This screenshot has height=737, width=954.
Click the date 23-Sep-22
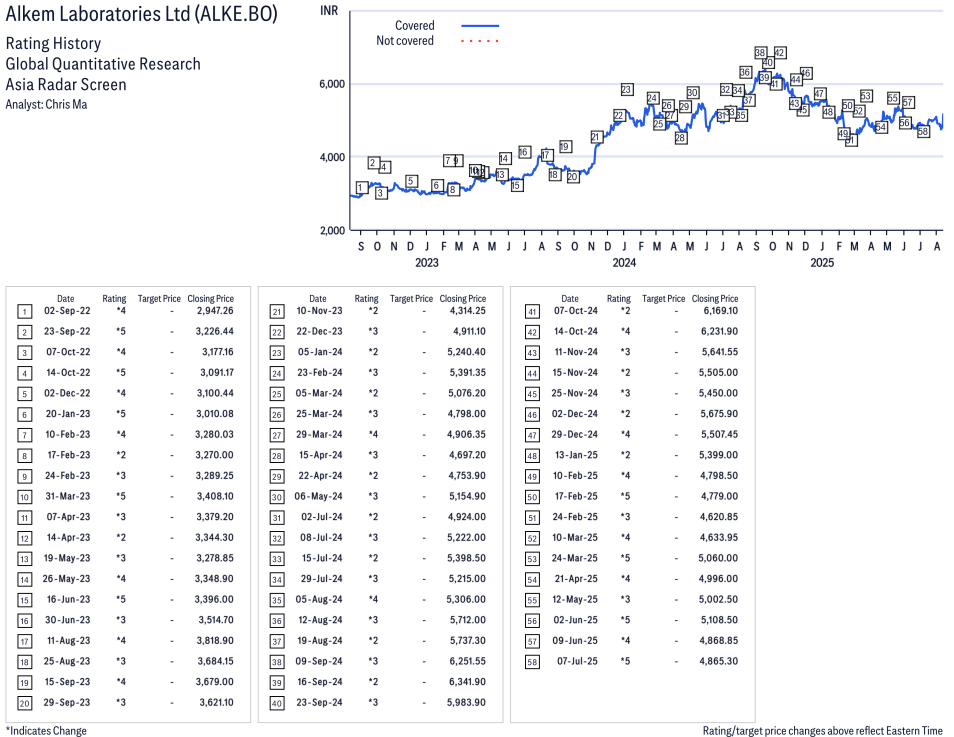click(x=67, y=332)
